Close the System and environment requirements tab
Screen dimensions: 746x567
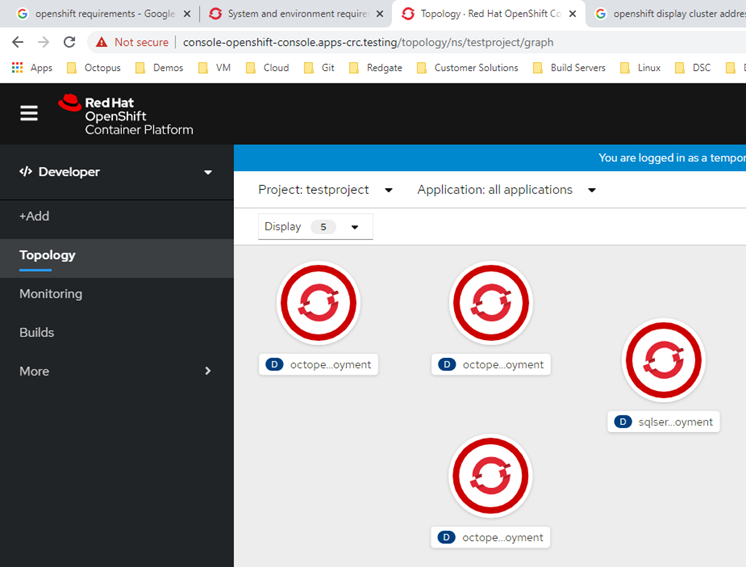coord(379,14)
